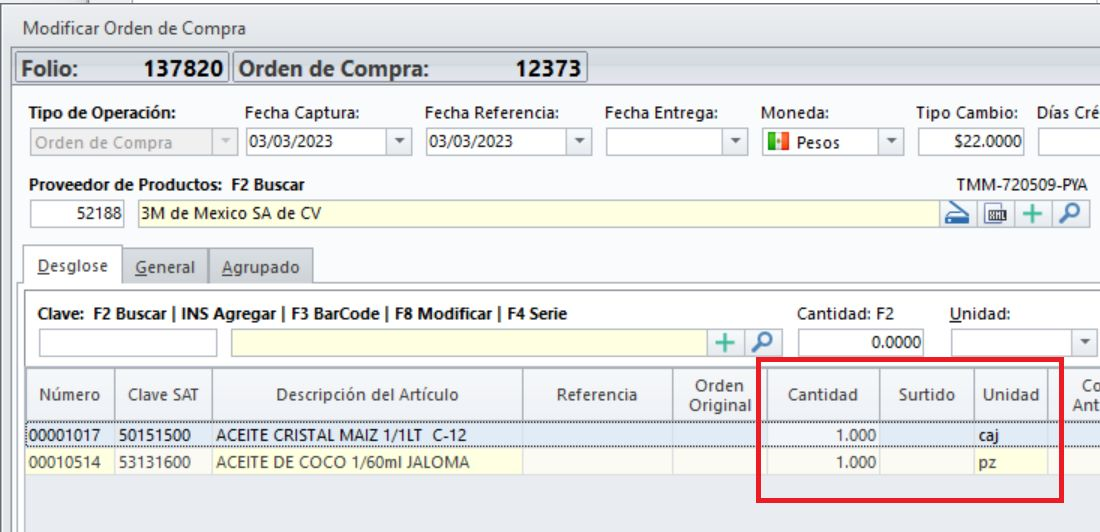Open the Fecha Captura date dropdown
1100x532 pixels.
click(x=400, y=142)
